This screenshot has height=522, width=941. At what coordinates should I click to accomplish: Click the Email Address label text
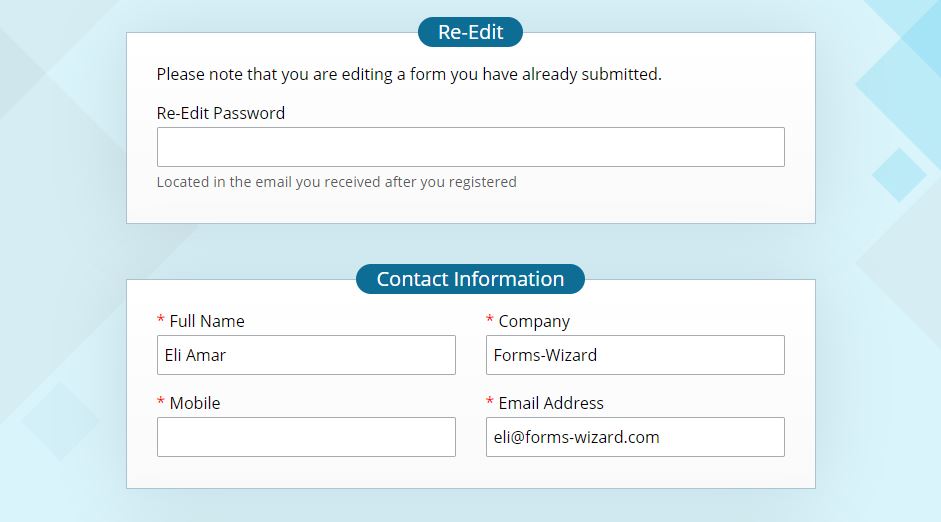point(551,403)
